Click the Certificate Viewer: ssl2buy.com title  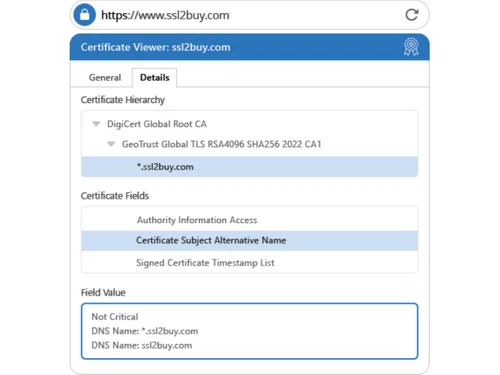click(x=155, y=47)
